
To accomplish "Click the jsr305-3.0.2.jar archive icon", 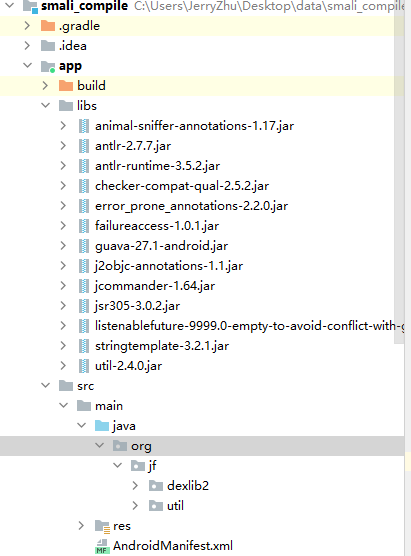I will tap(84, 306).
